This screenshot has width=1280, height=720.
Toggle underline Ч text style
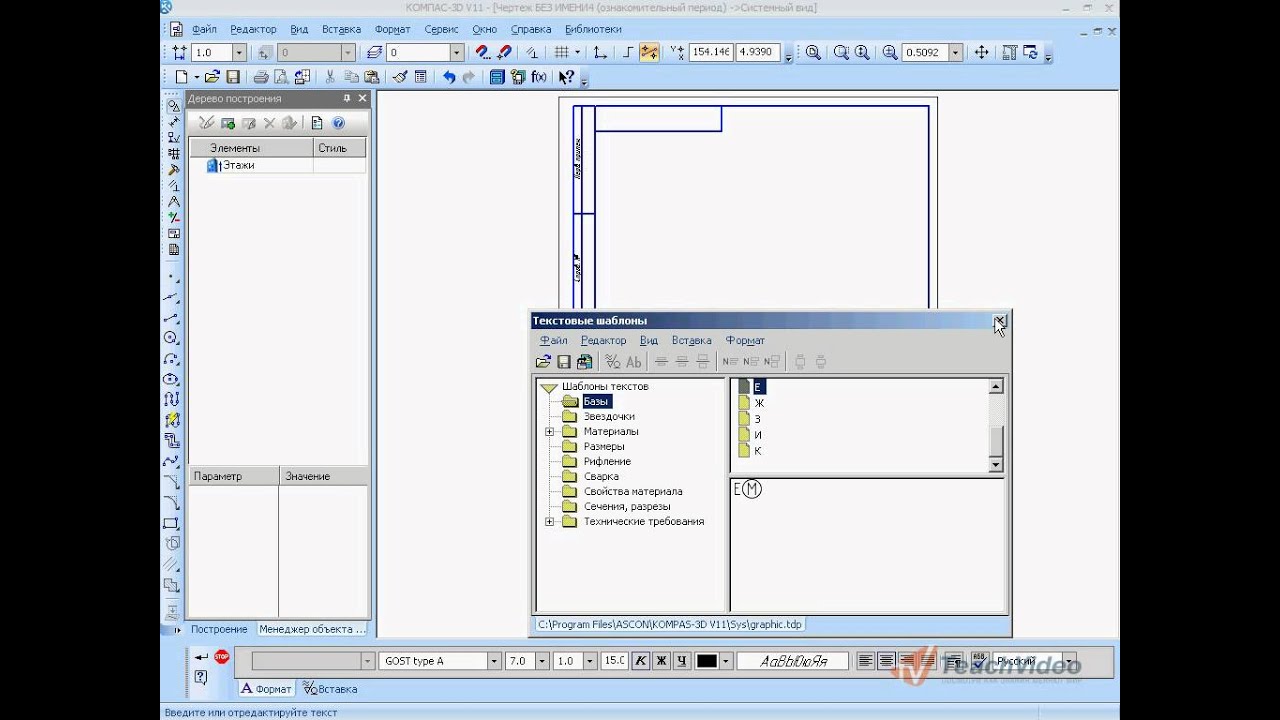click(x=681, y=661)
